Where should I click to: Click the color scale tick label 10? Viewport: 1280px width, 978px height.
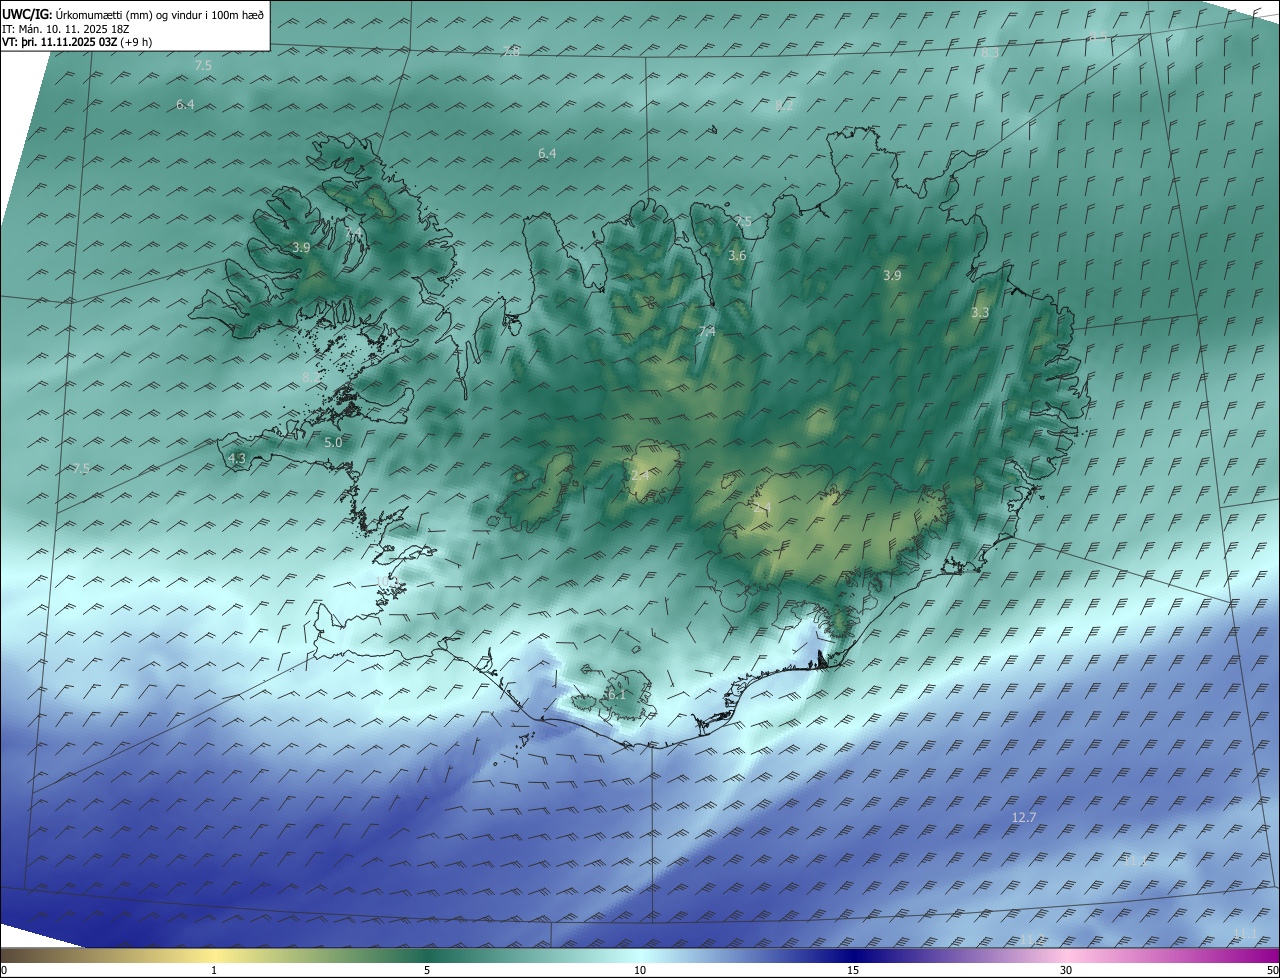point(640,970)
